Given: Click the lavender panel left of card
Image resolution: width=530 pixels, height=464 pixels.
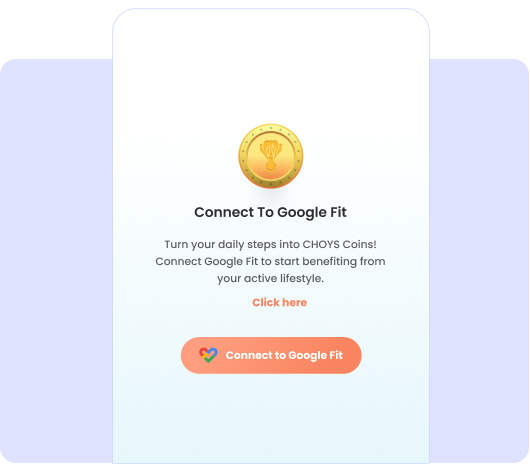Looking at the screenshot, I should [x=56, y=261].
